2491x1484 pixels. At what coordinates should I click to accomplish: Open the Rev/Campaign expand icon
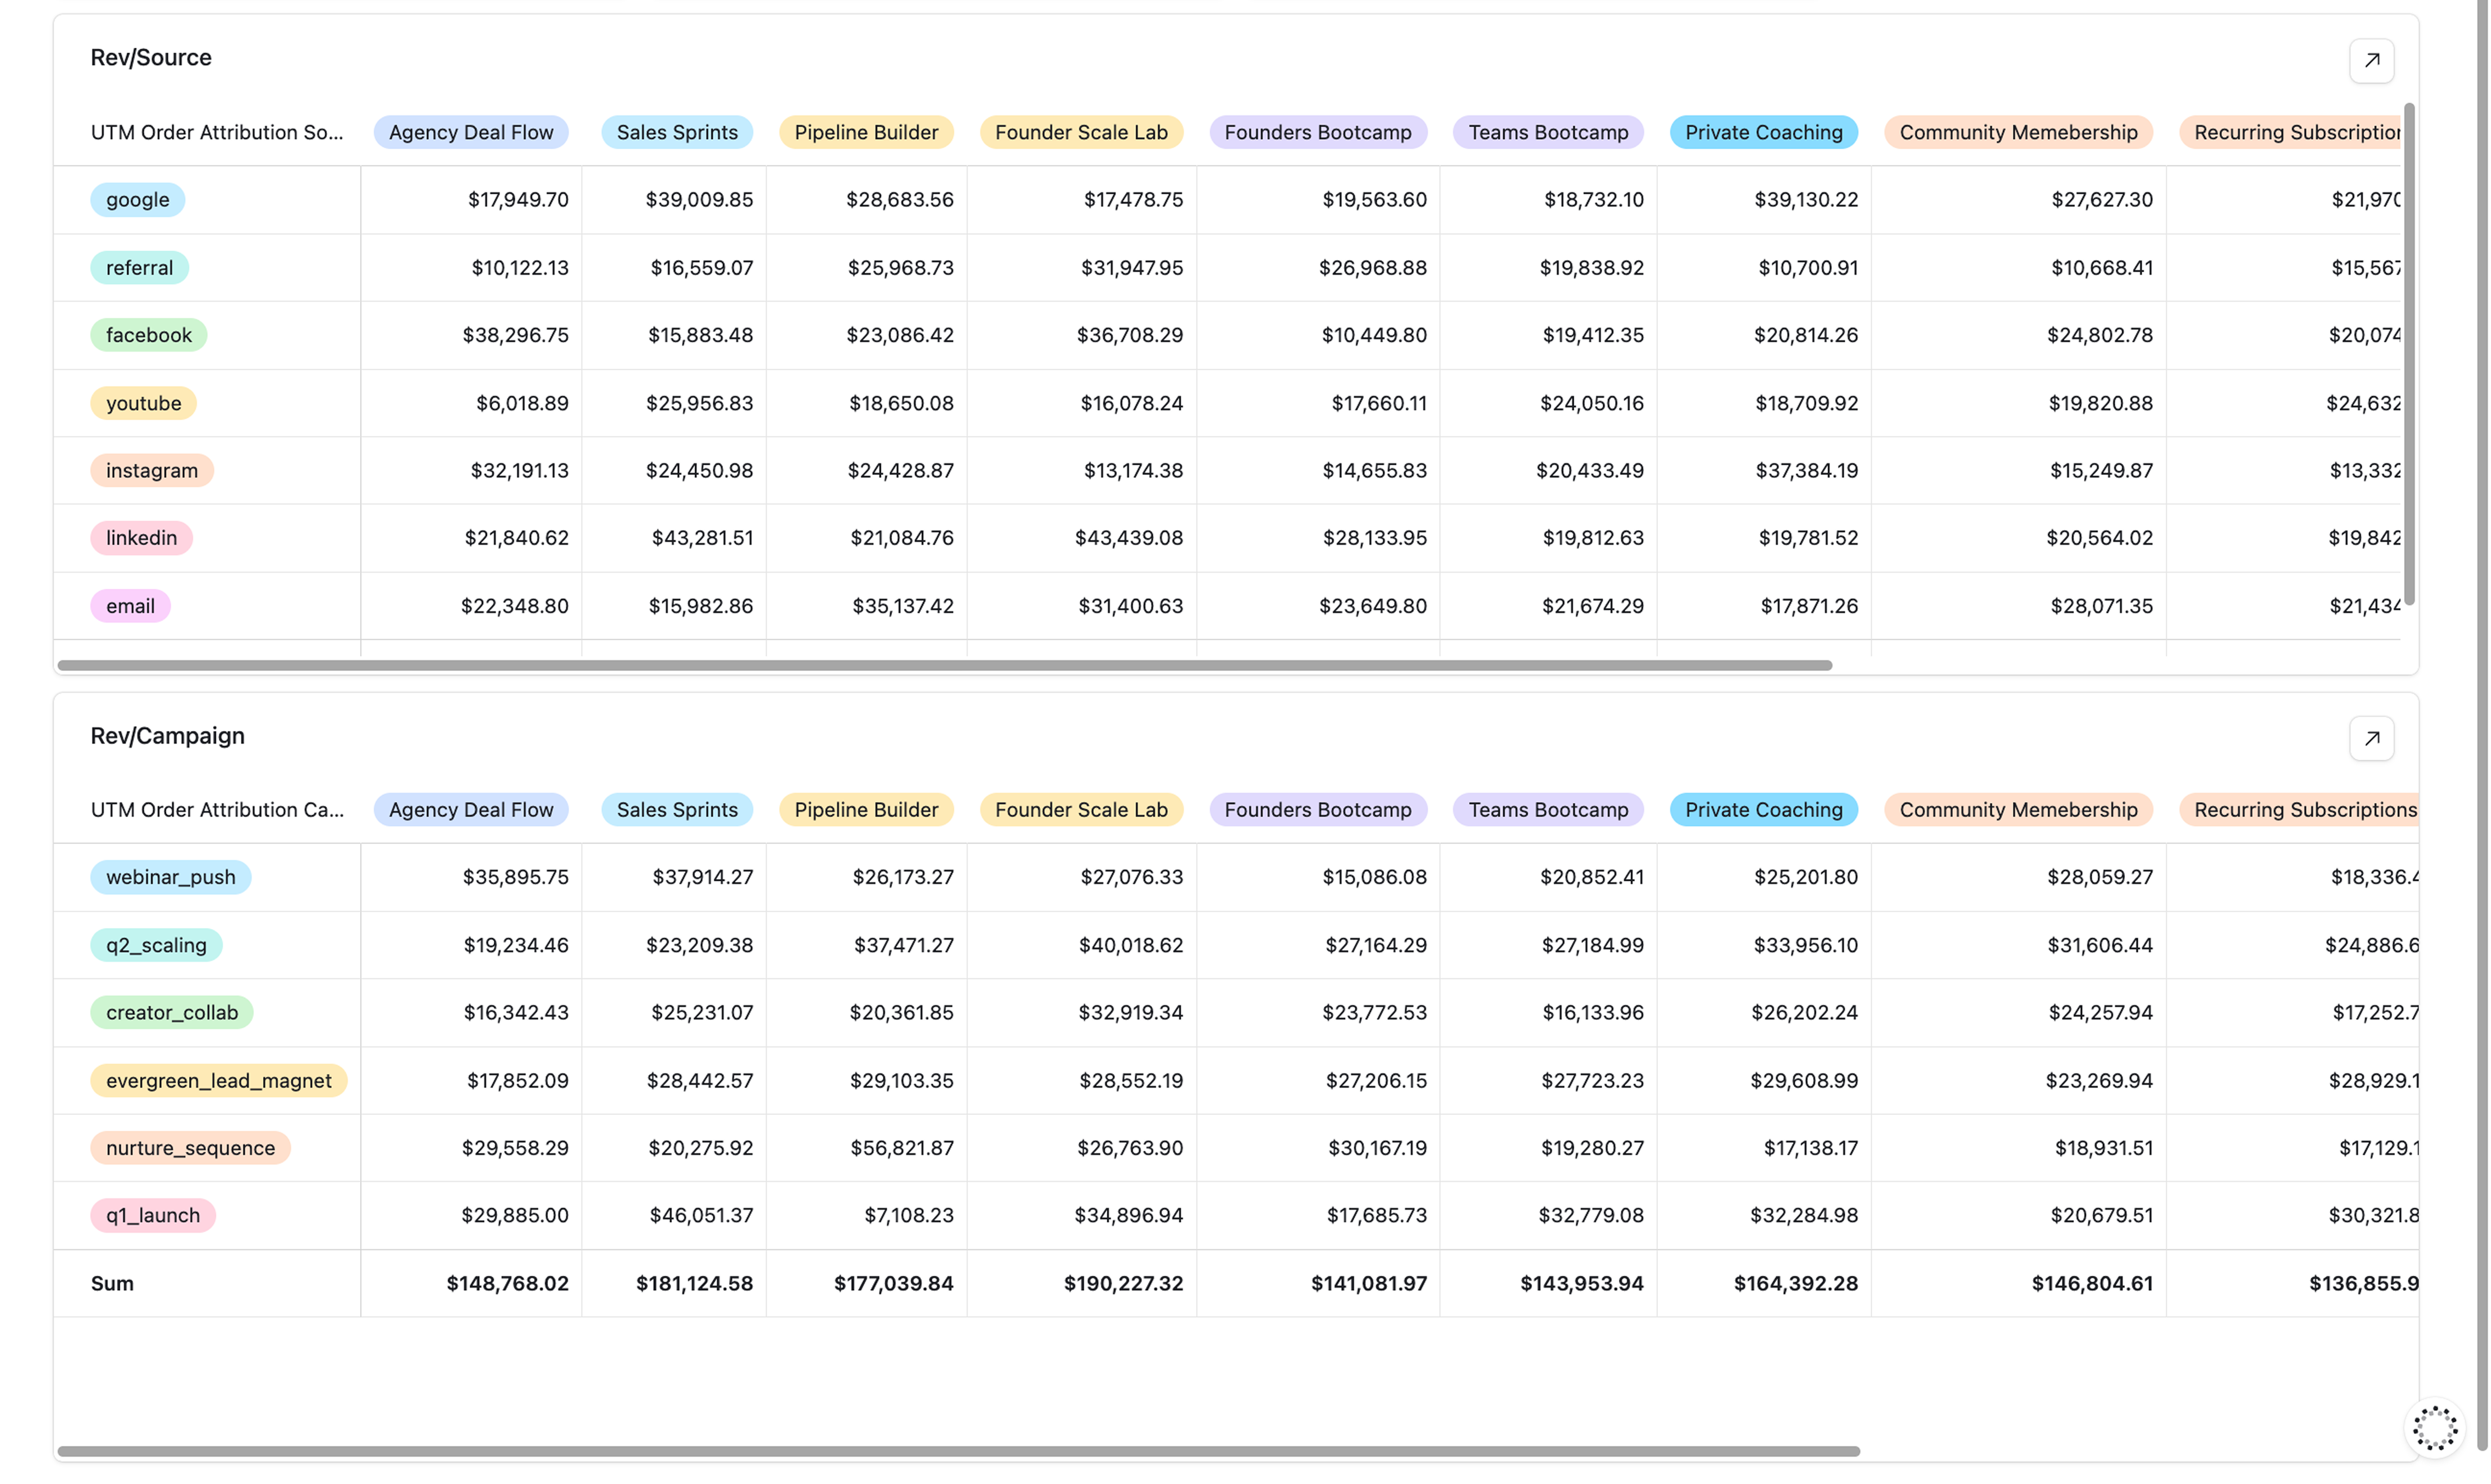pyautogui.click(x=2371, y=738)
